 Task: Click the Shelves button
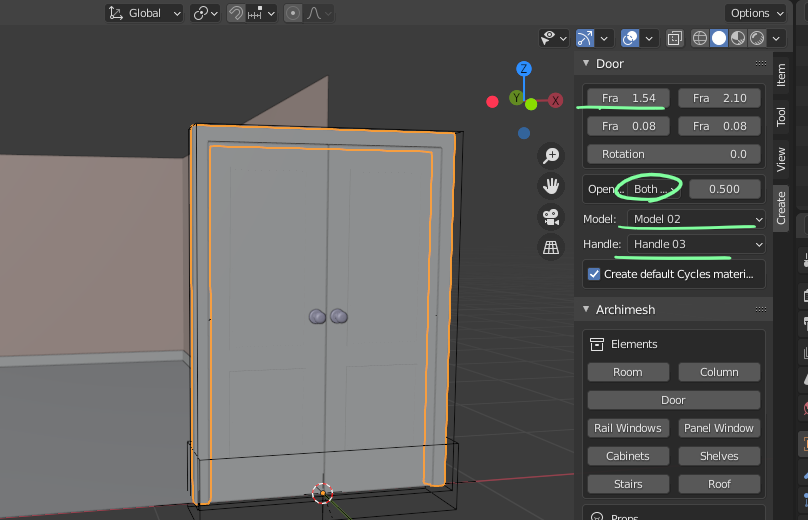click(719, 456)
